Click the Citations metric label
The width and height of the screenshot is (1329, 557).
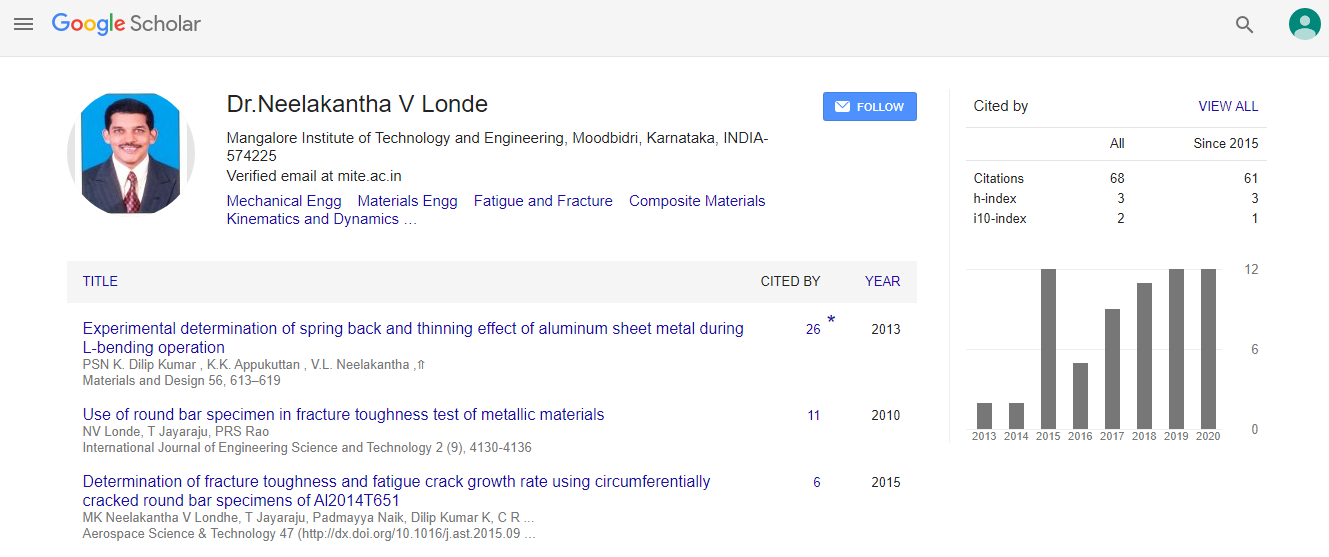click(999, 178)
